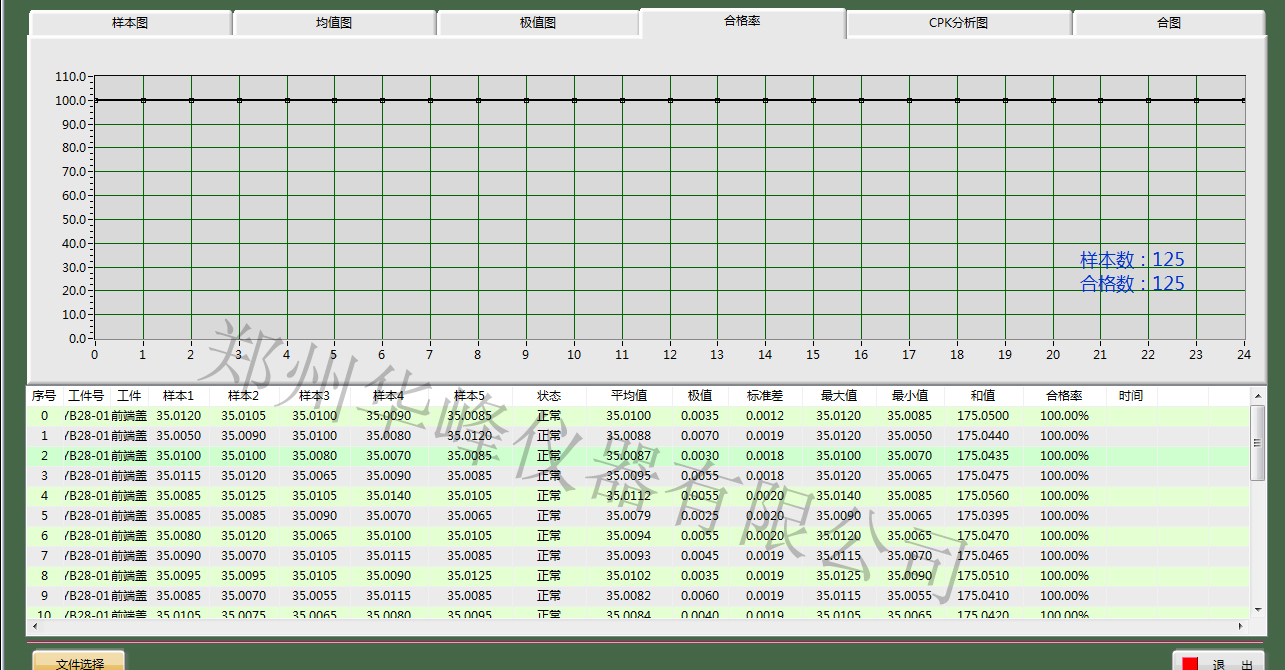Click the 平均值 column header
The image size is (1285, 670).
628,396
